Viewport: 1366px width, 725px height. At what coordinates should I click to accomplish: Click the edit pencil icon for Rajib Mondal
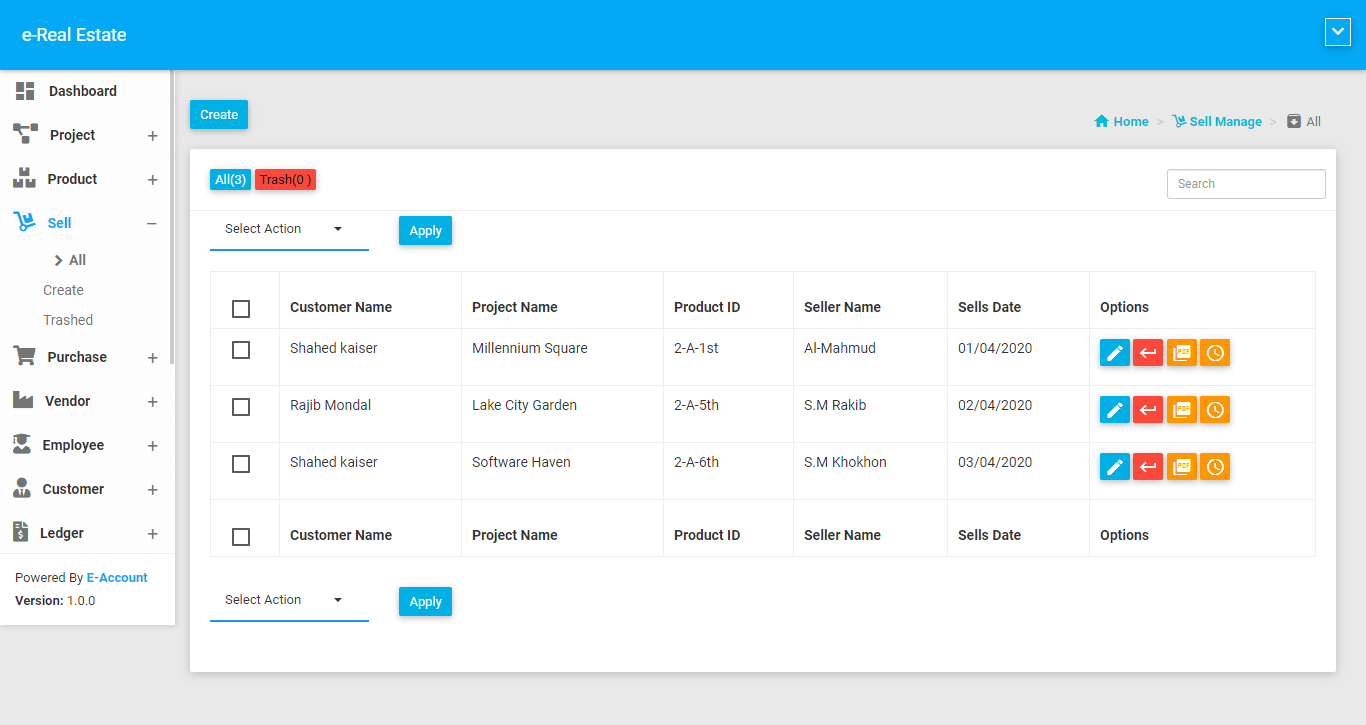point(1115,410)
